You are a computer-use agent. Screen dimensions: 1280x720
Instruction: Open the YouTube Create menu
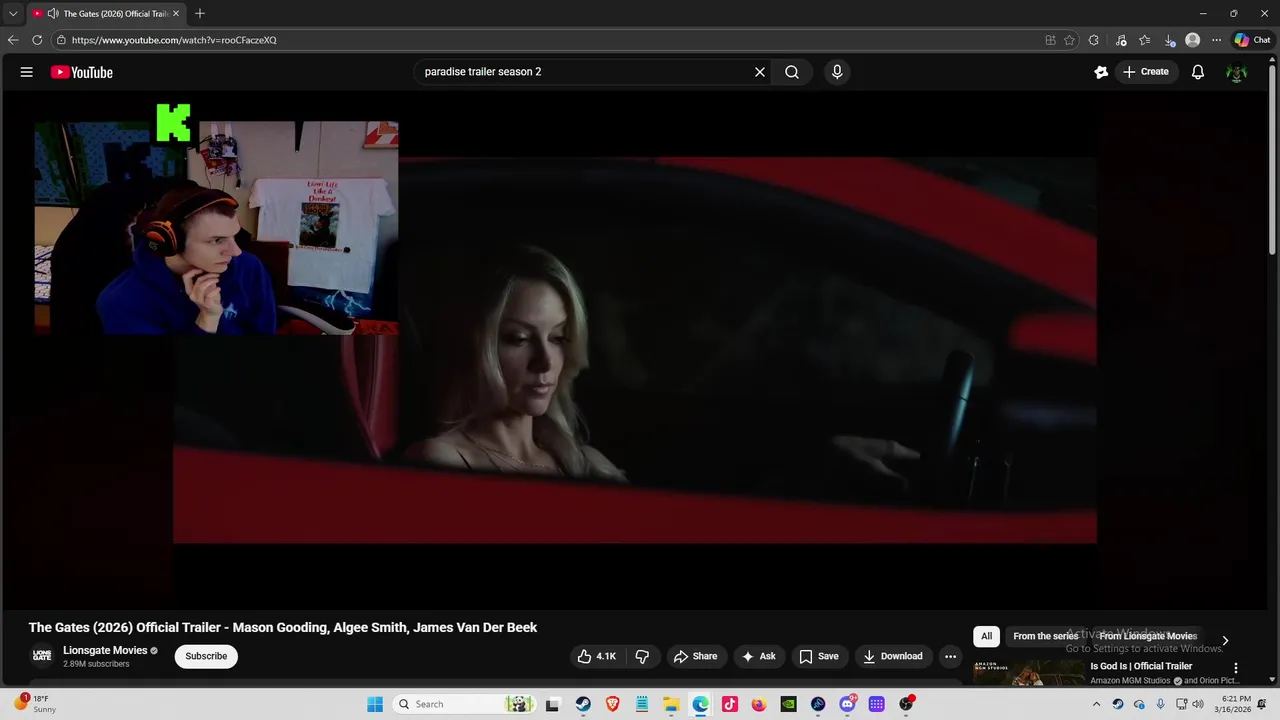tap(1146, 72)
